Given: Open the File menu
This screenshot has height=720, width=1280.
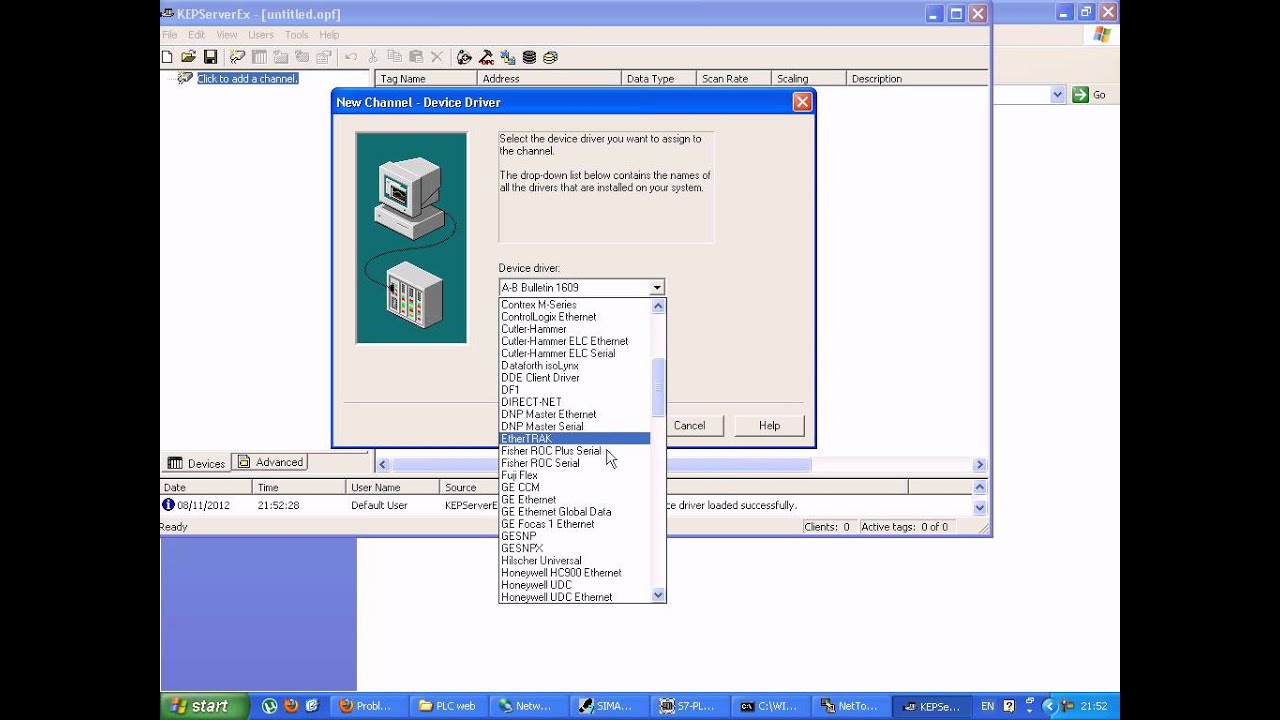Looking at the screenshot, I should pos(170,35).
